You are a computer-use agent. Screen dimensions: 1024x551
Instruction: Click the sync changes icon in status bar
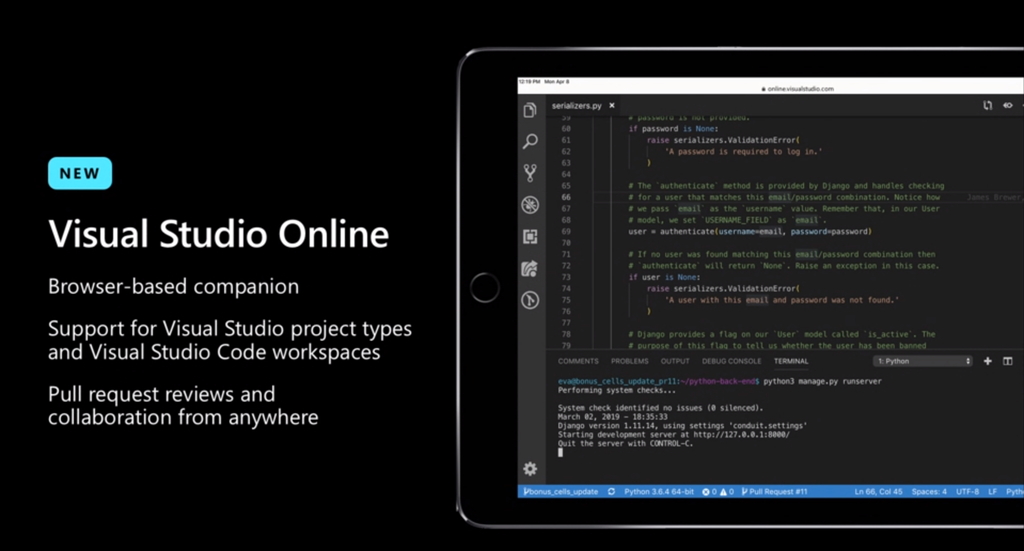tap(611, 492)
